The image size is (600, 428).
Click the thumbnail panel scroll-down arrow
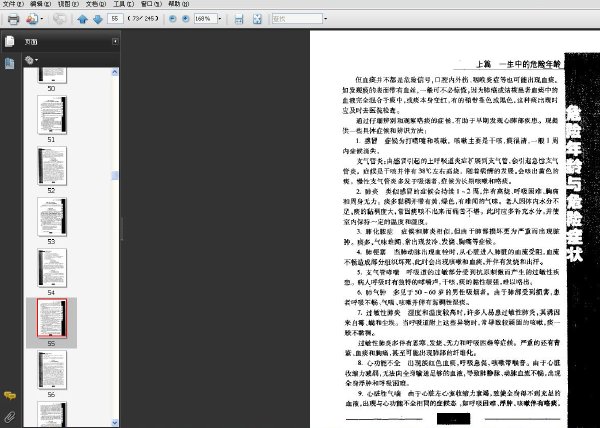click(115, 422)
